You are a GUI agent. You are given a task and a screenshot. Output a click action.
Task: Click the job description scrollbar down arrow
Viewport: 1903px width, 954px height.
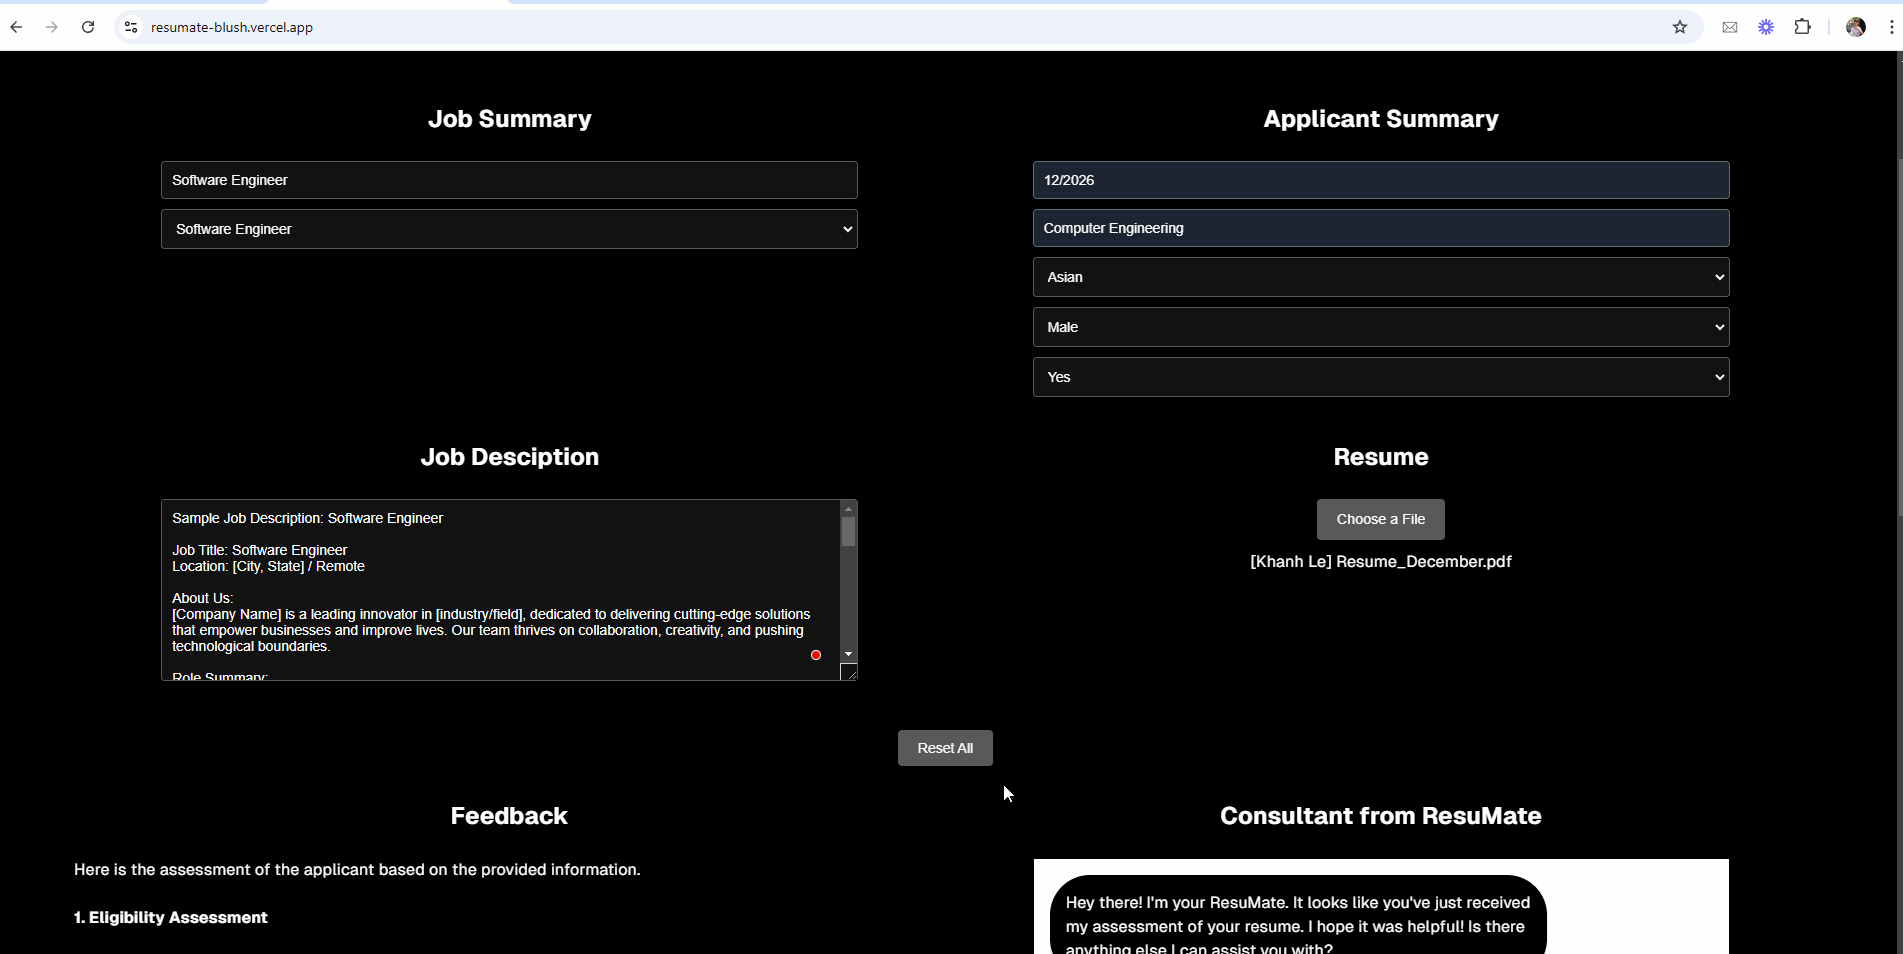coord(848,654)
